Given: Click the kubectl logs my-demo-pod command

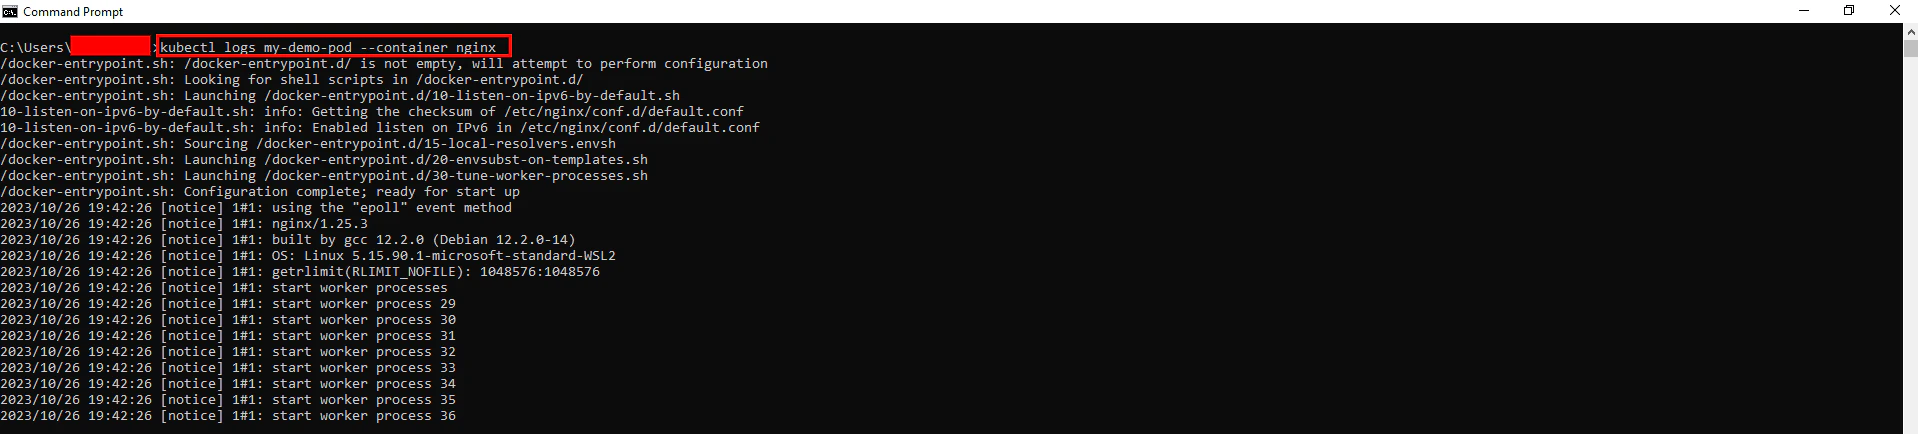Looking at the screenshot, I should click(x=328, y=47).
